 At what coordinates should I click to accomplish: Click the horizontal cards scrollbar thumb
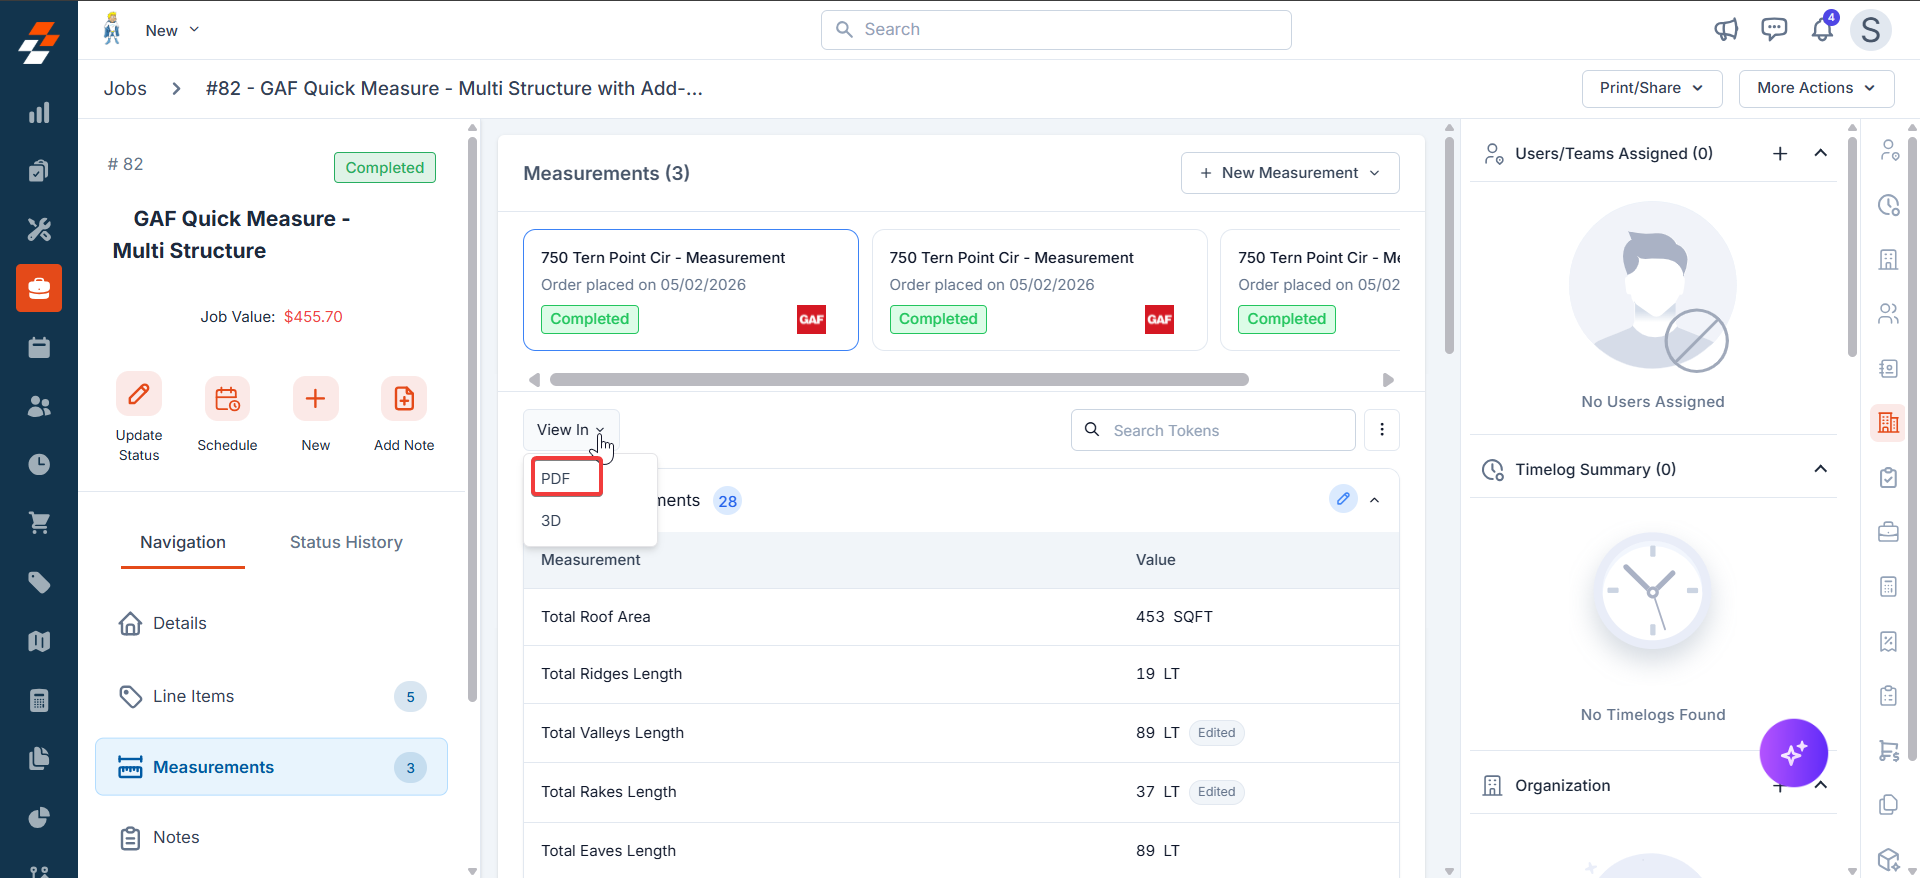pyautogui.click(x=899, y=380)
